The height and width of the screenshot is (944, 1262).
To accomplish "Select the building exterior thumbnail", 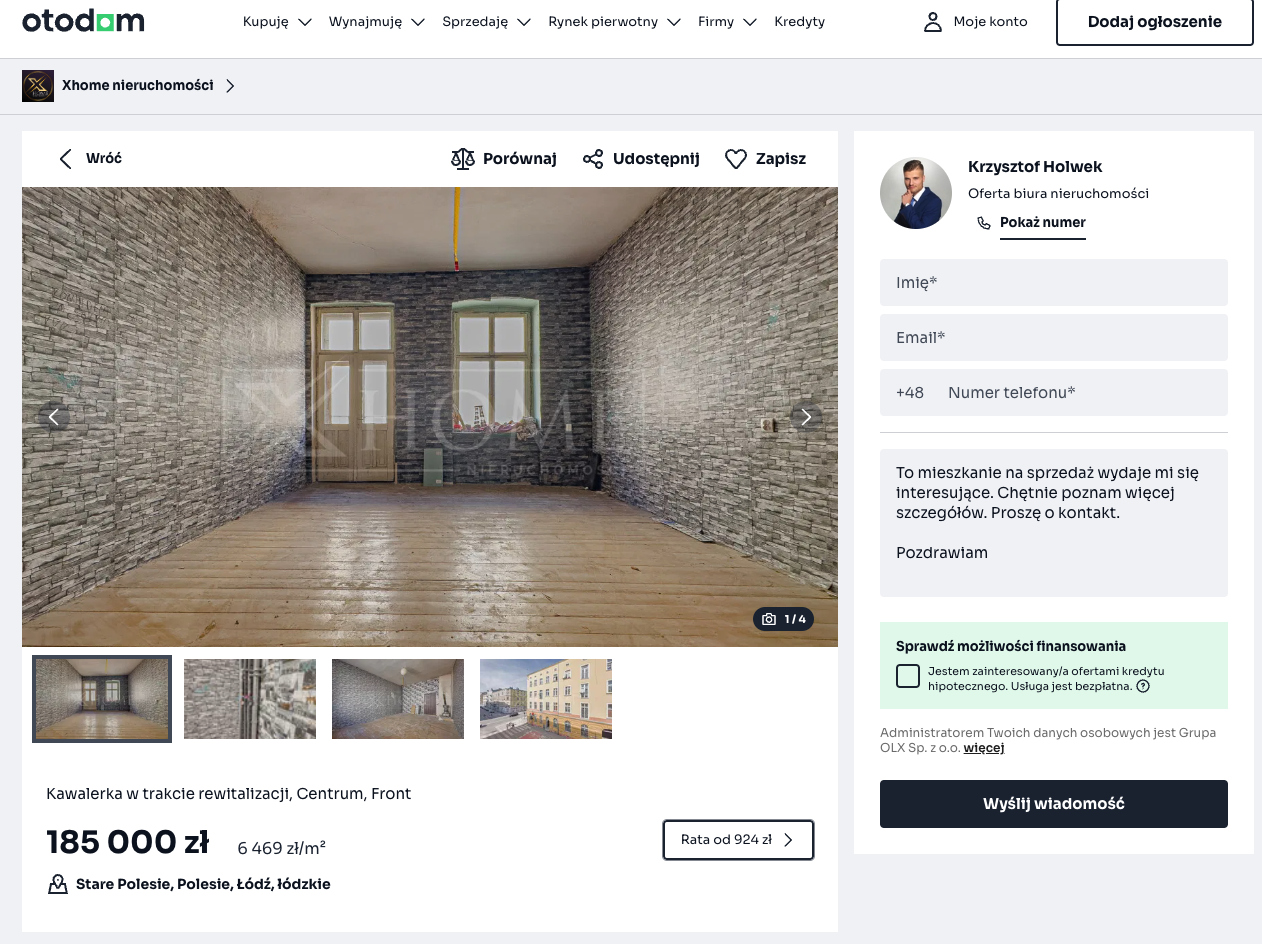I will coord(546,699).
